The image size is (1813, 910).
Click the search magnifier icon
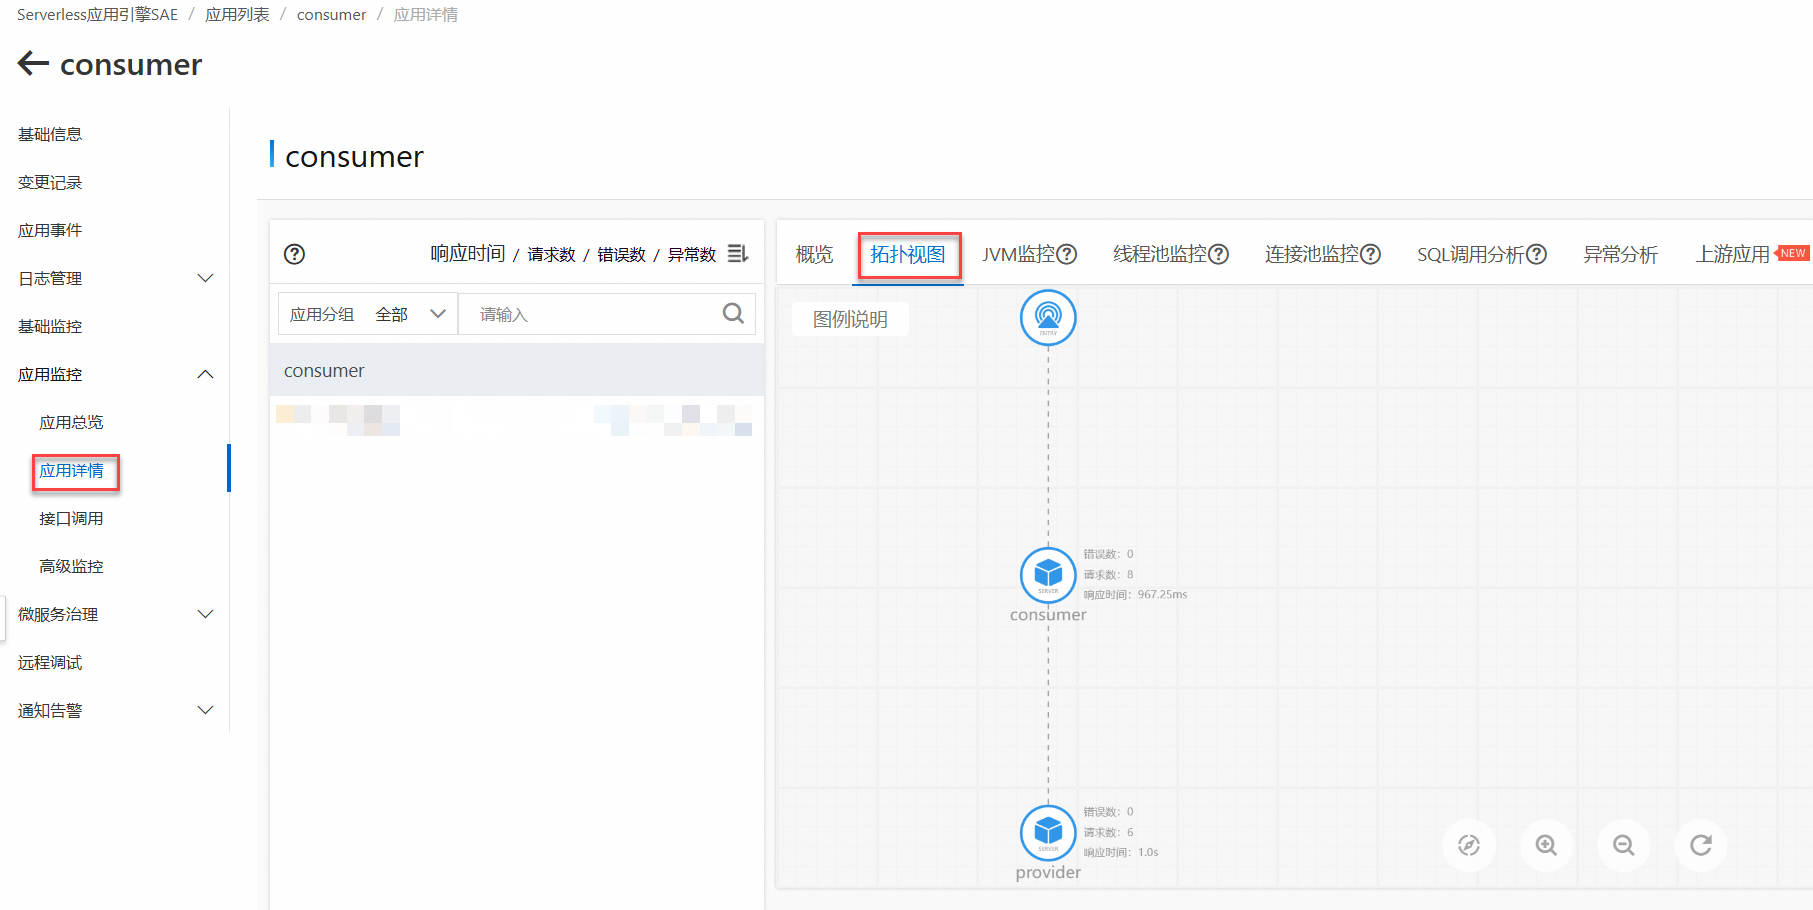[x=733, y=314]
